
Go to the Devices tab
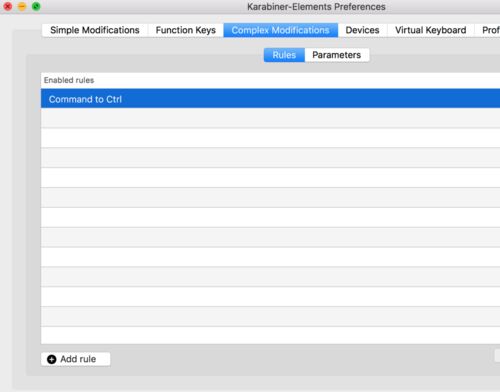362,30
